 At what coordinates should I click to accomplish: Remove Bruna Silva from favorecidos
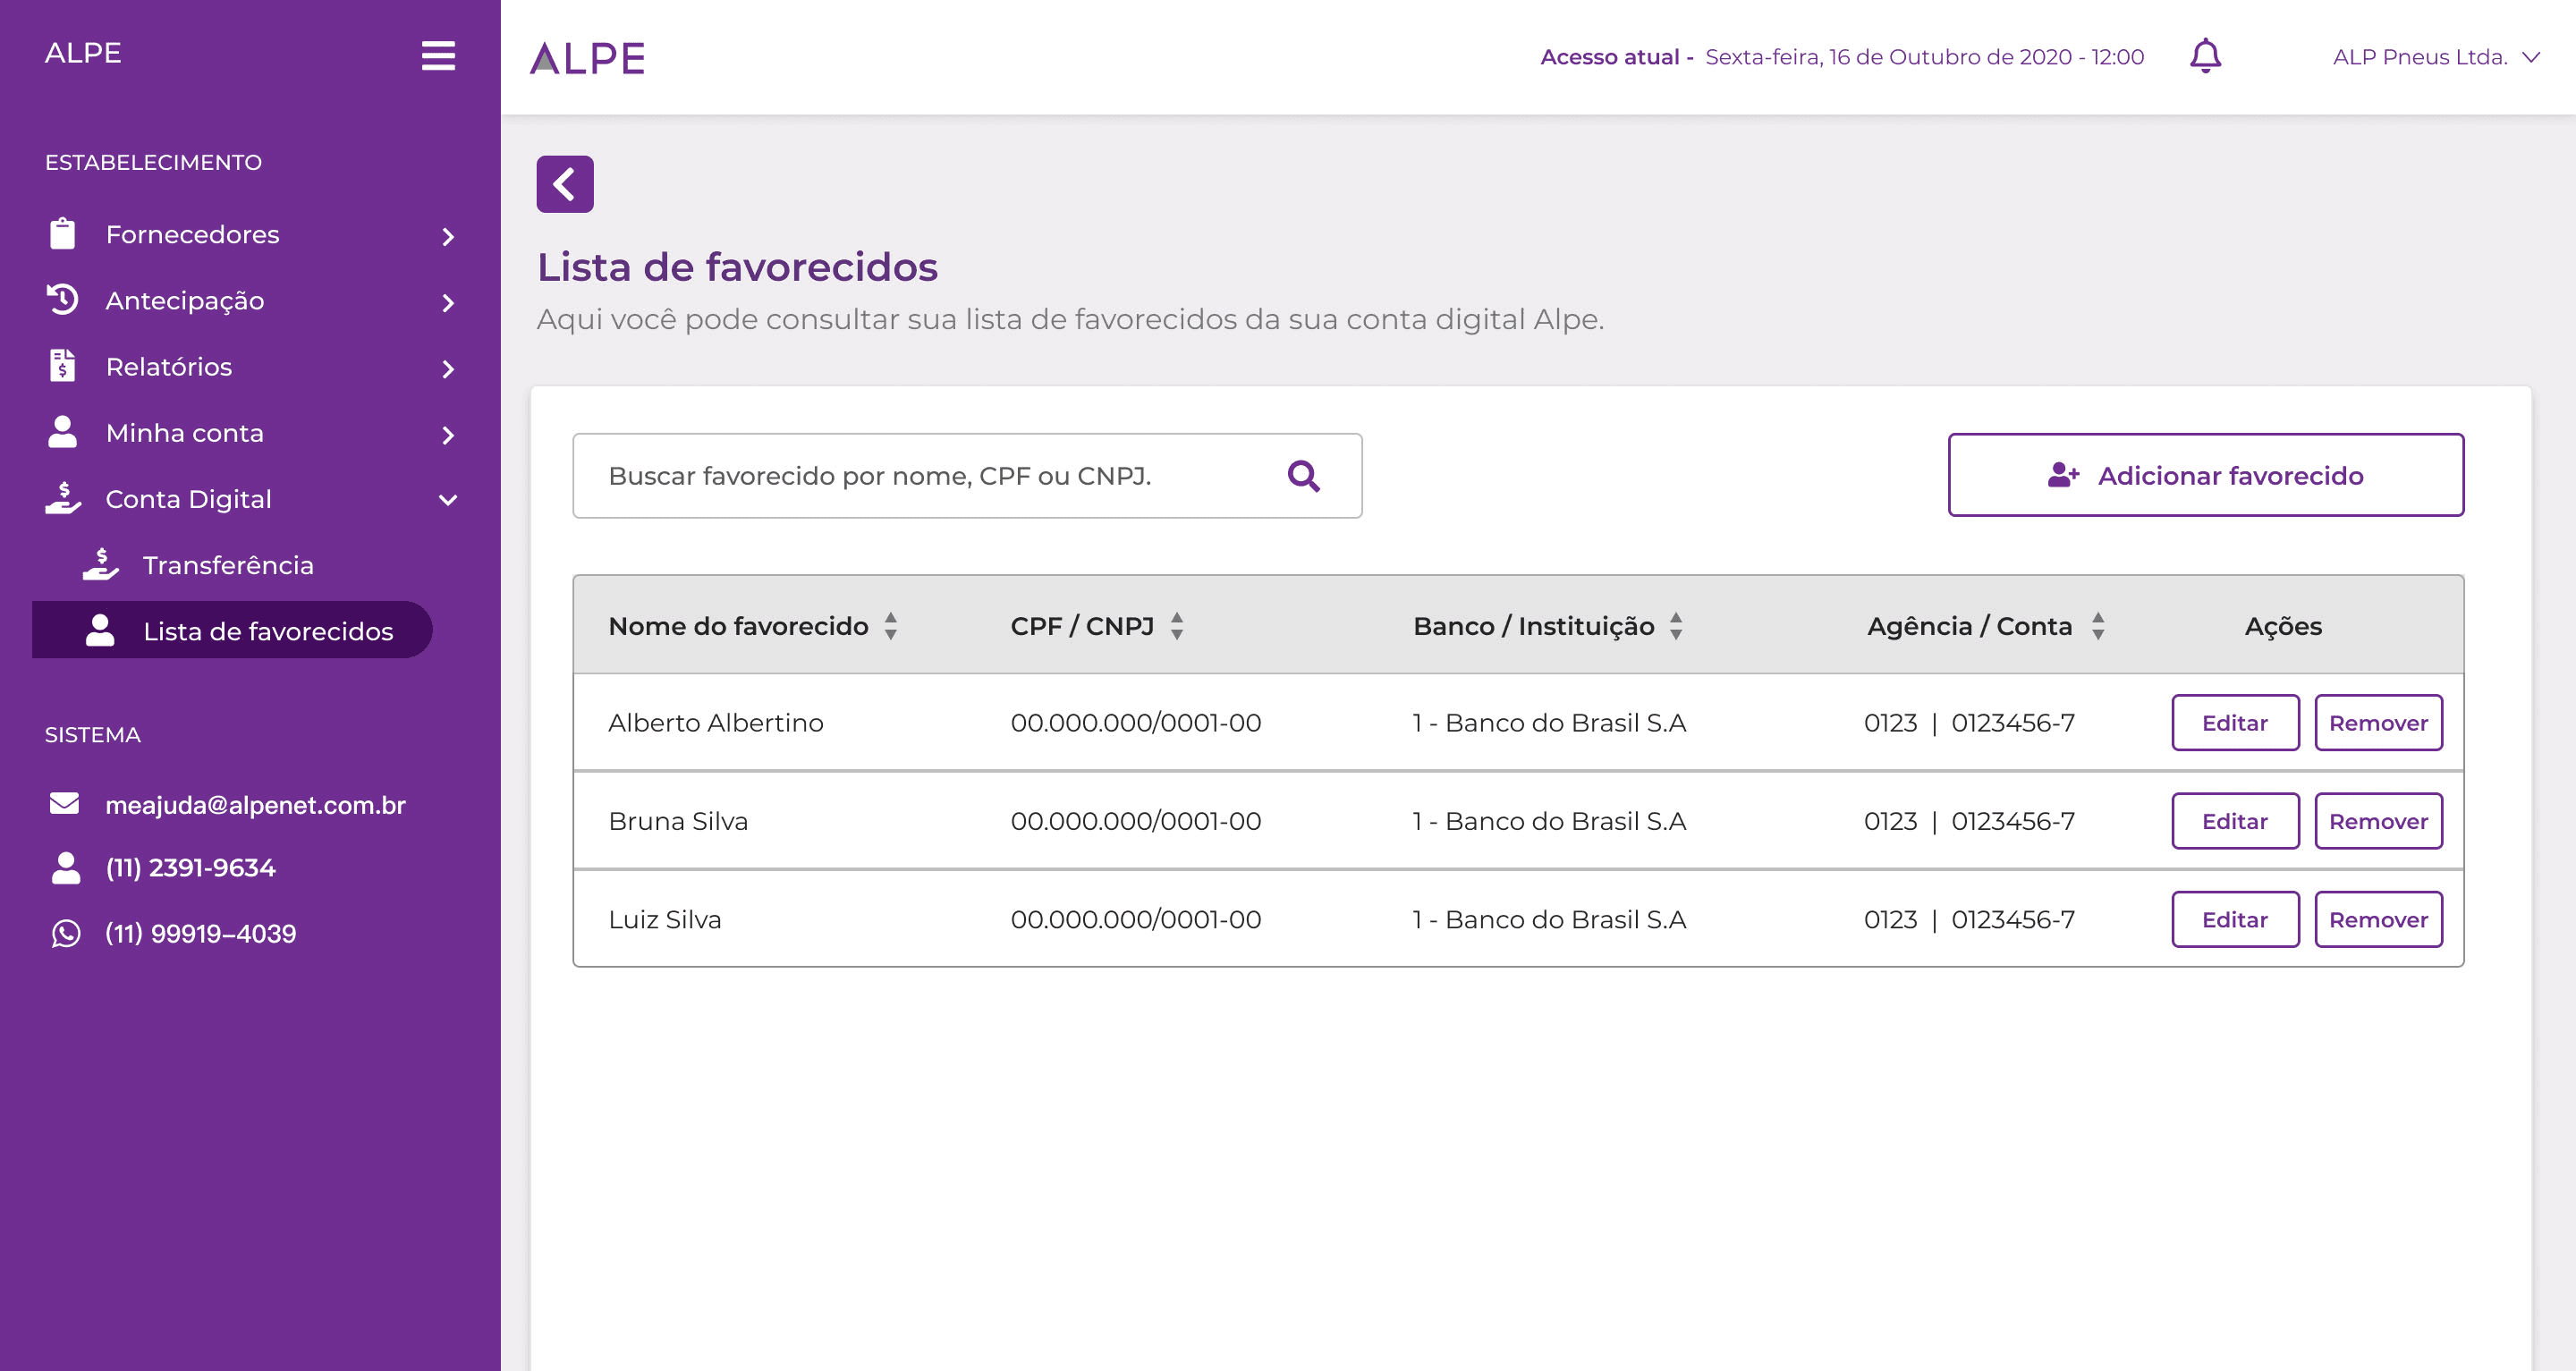pyautogui.click(x=2378, y=821)
